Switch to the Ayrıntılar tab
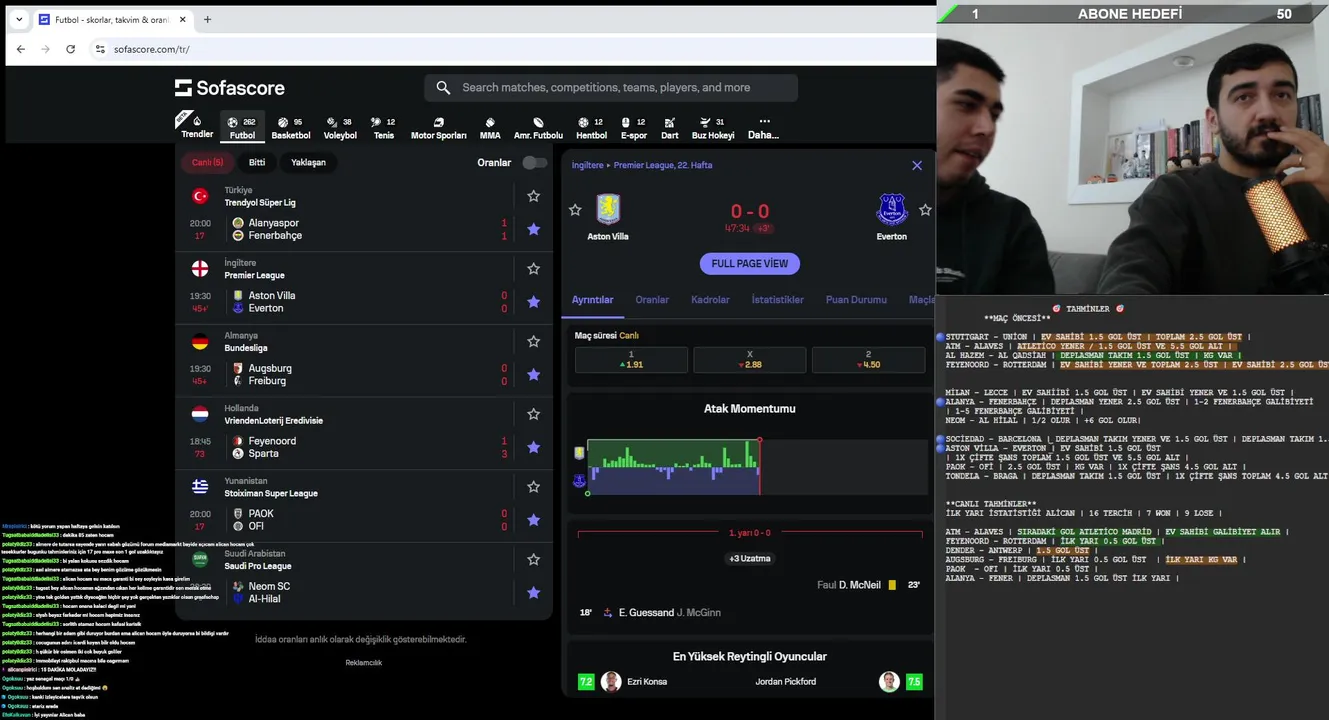1329x720 pixels. 592,300
